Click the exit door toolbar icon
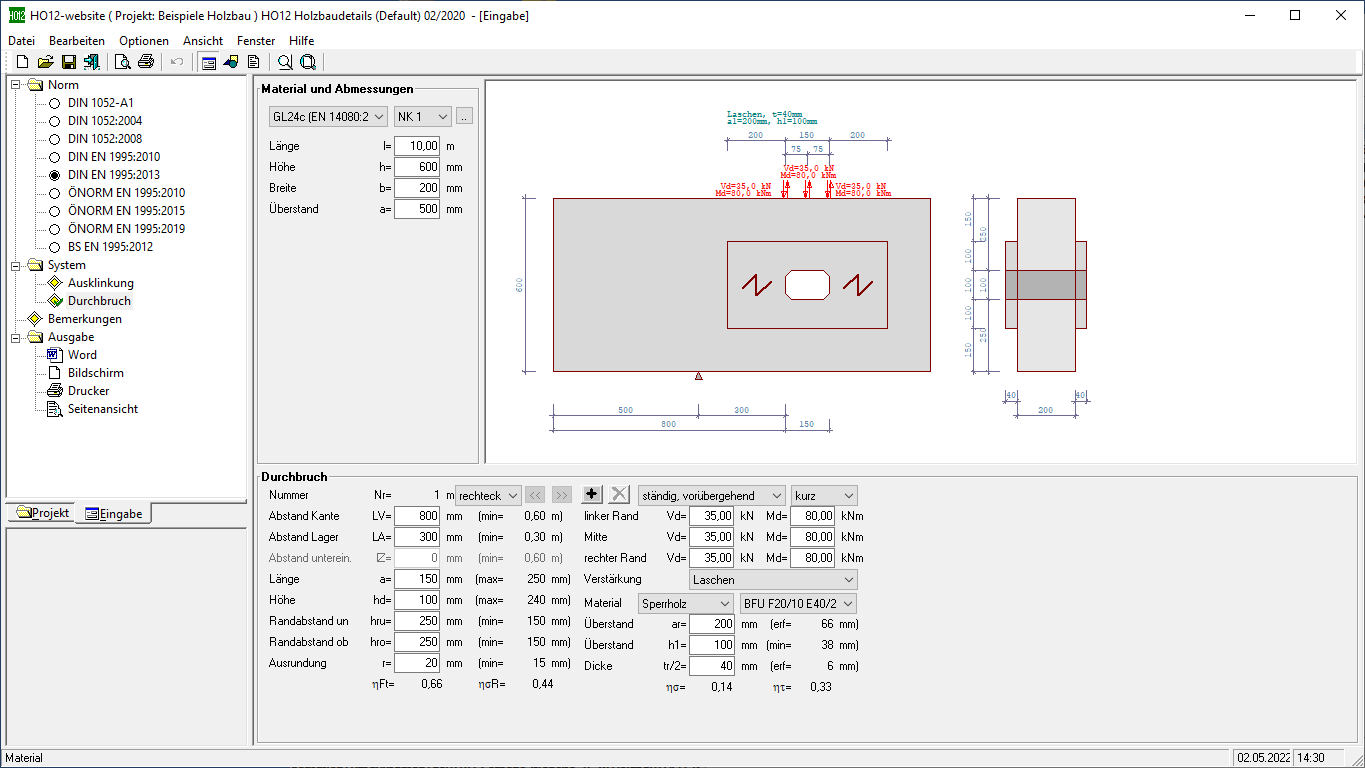 point(92,62)
